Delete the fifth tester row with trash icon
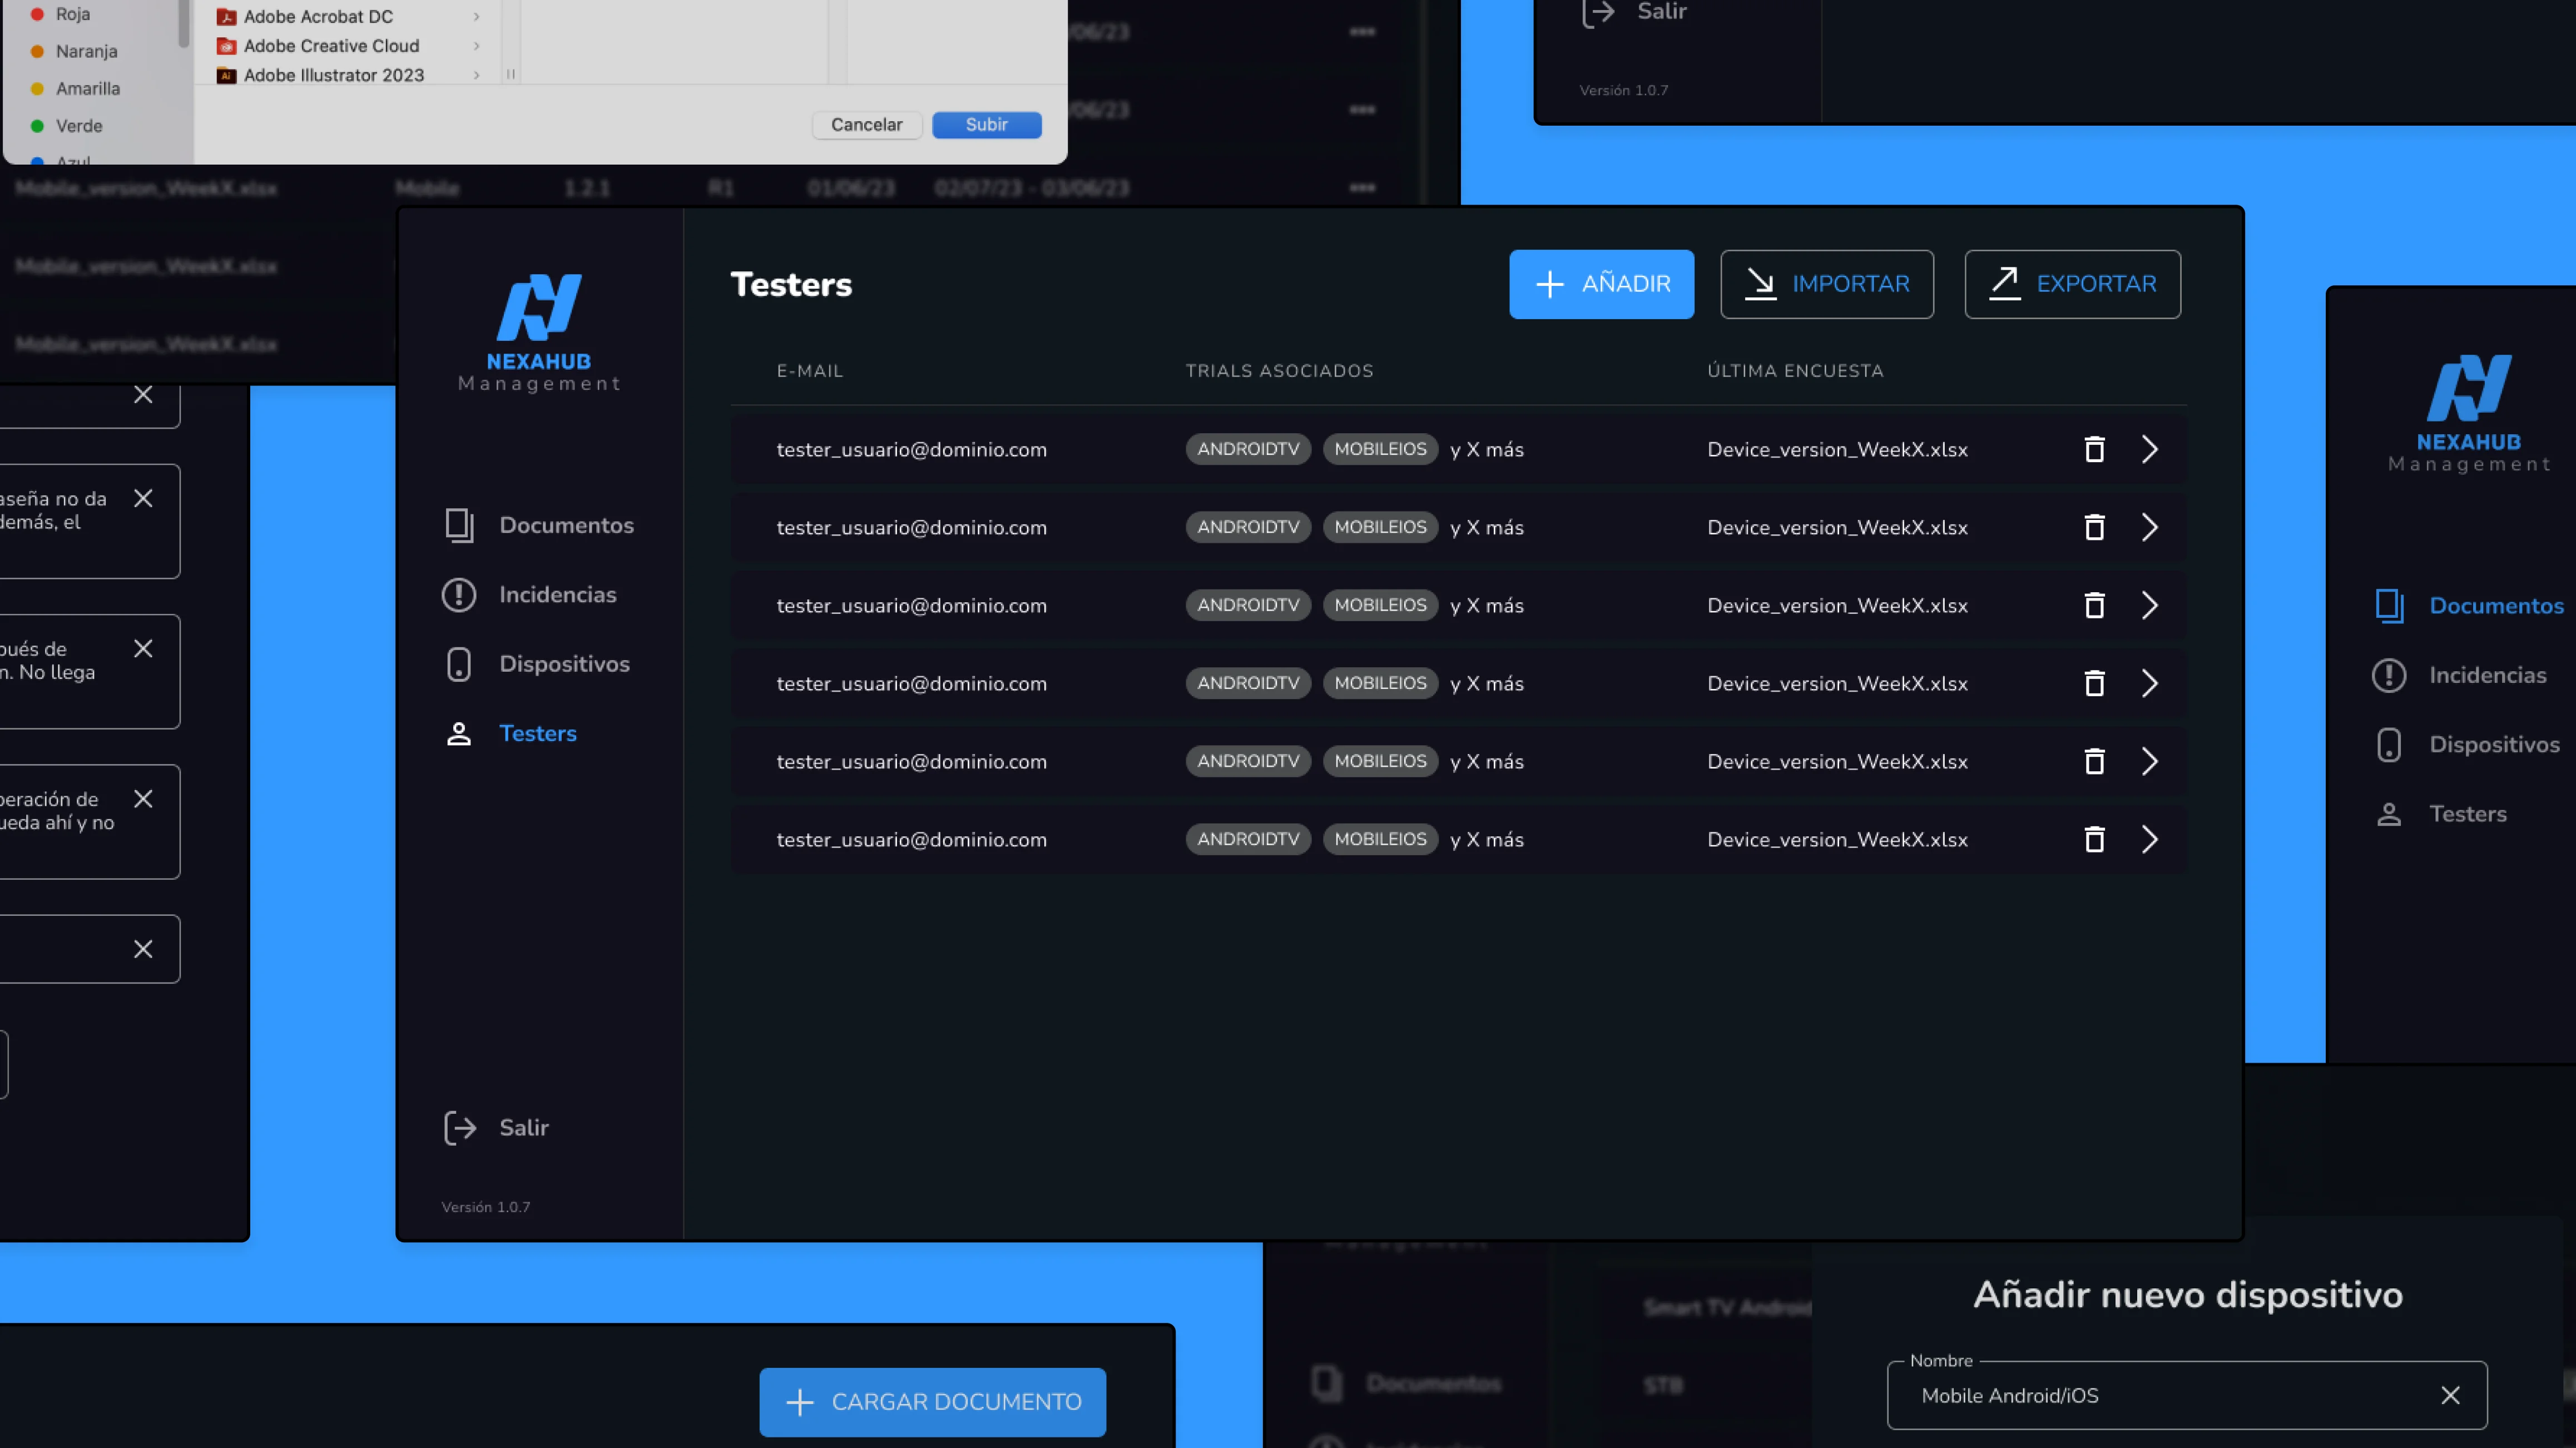 [x=2094, y=761]
